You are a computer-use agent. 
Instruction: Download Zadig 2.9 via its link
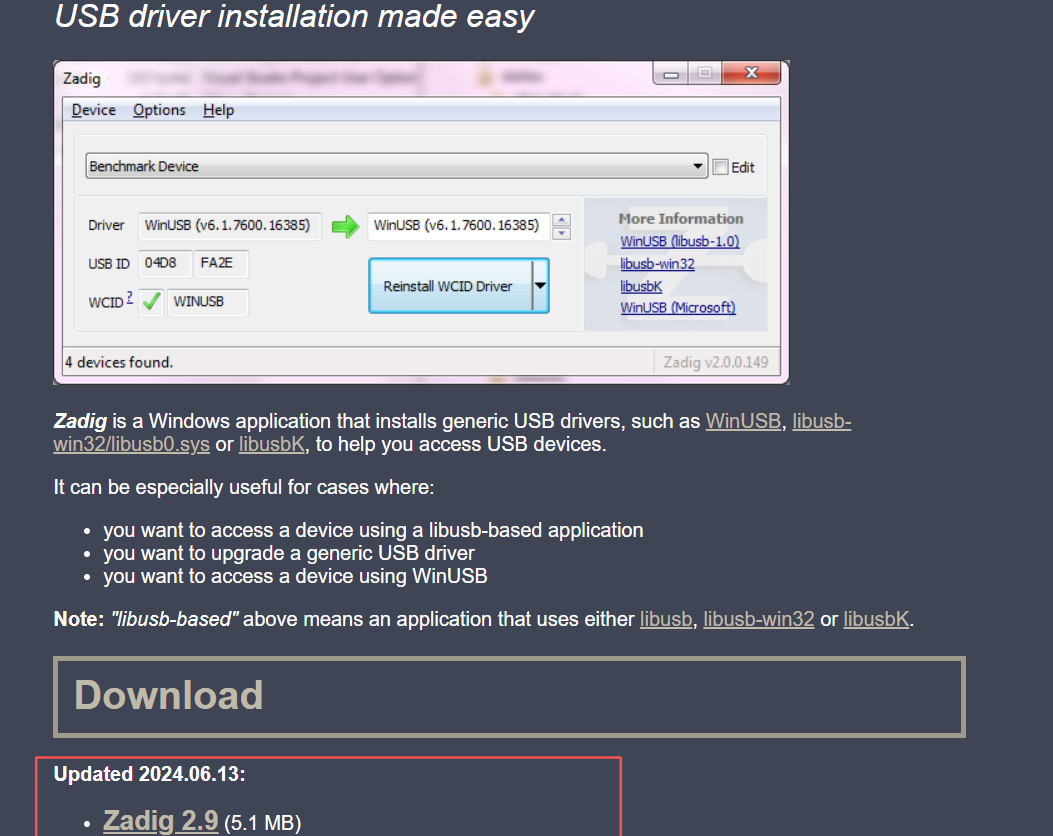(161, 821)
